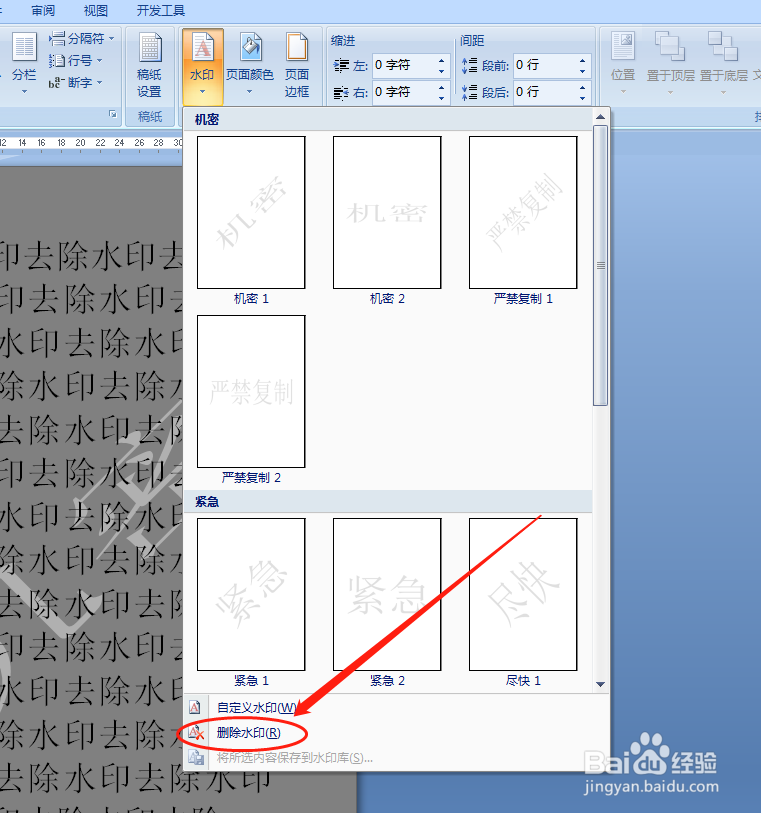The width and height of the screenshot is (761, 813).
Task: Open page setup dialog launcher
Action: click(113, 114)
